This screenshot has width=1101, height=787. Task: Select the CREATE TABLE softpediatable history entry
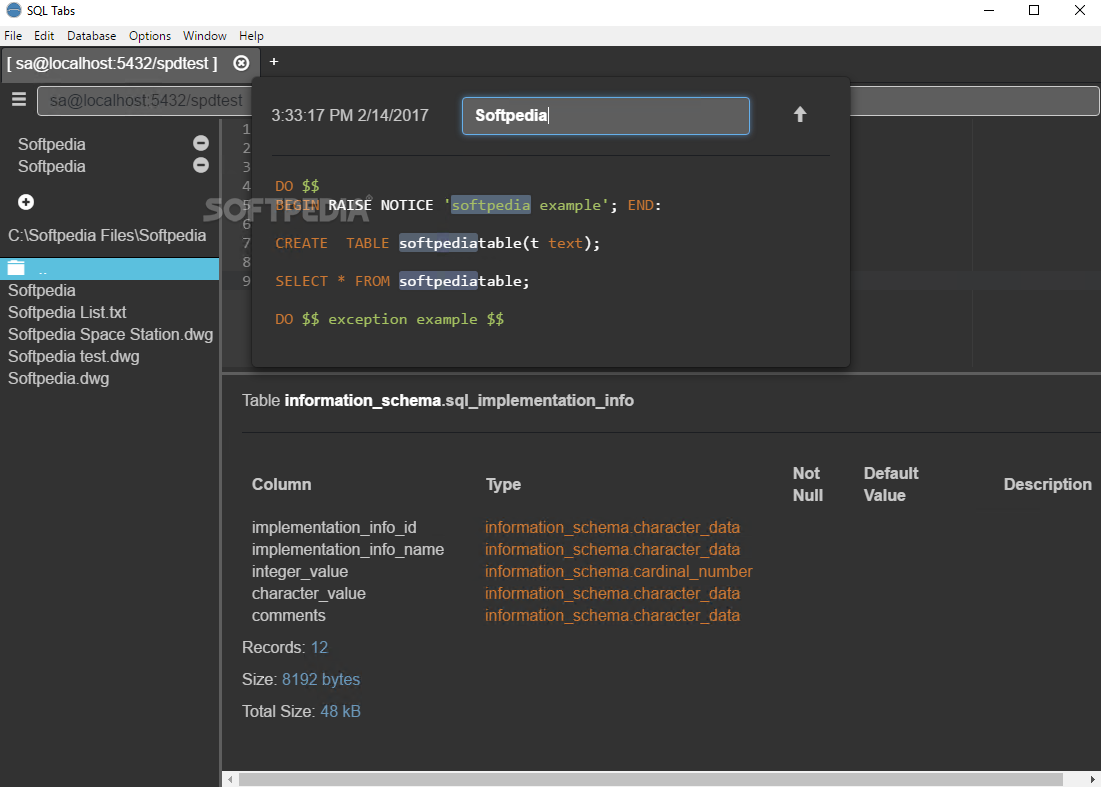point(437,243)
